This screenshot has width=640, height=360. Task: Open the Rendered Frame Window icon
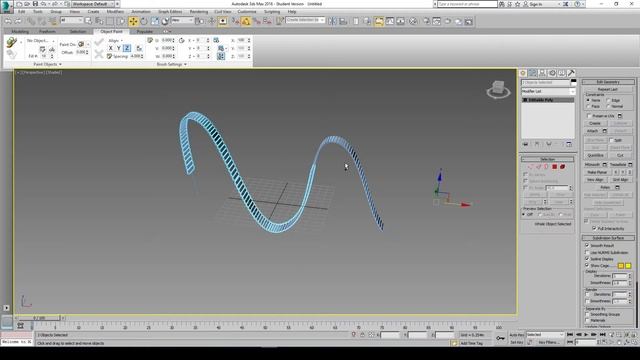pos(436,21)
